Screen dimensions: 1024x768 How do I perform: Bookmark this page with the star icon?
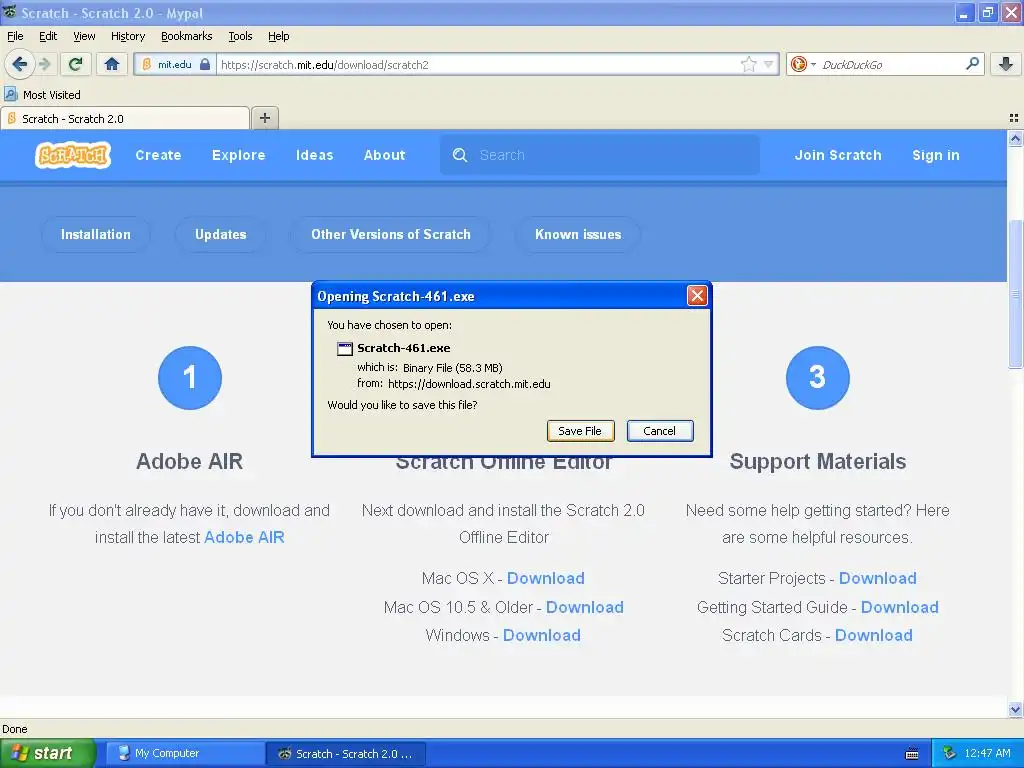[x=748, y=64]
